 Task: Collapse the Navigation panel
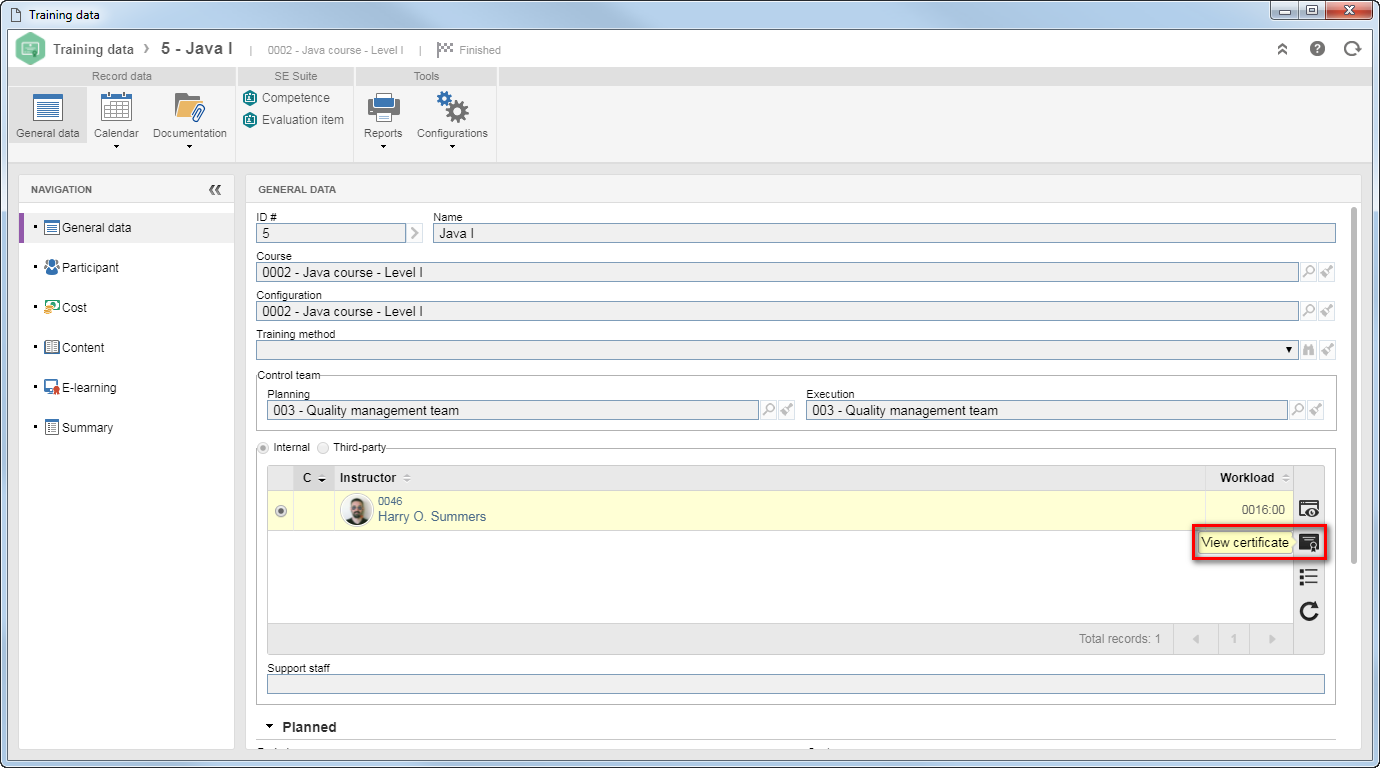click(215, 189)
